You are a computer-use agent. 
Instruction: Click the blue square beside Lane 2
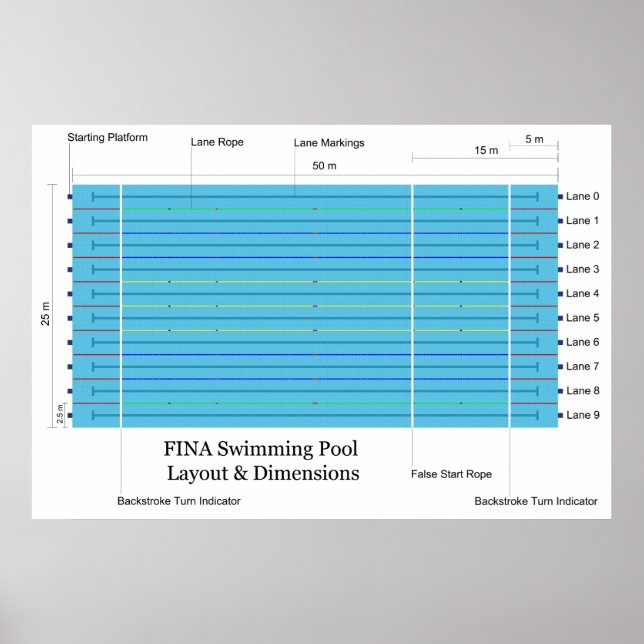coord(561,245)
